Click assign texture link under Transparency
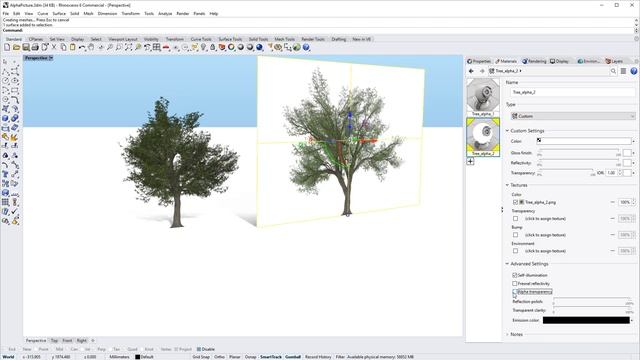Viewport: 640px width, 360px height. coord(545,219)
